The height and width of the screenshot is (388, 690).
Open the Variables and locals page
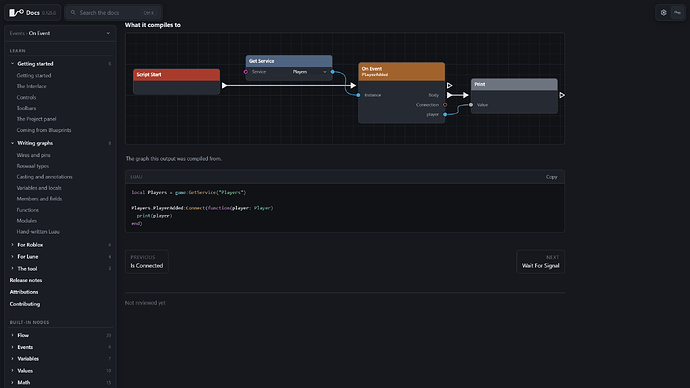click(39, 188)
